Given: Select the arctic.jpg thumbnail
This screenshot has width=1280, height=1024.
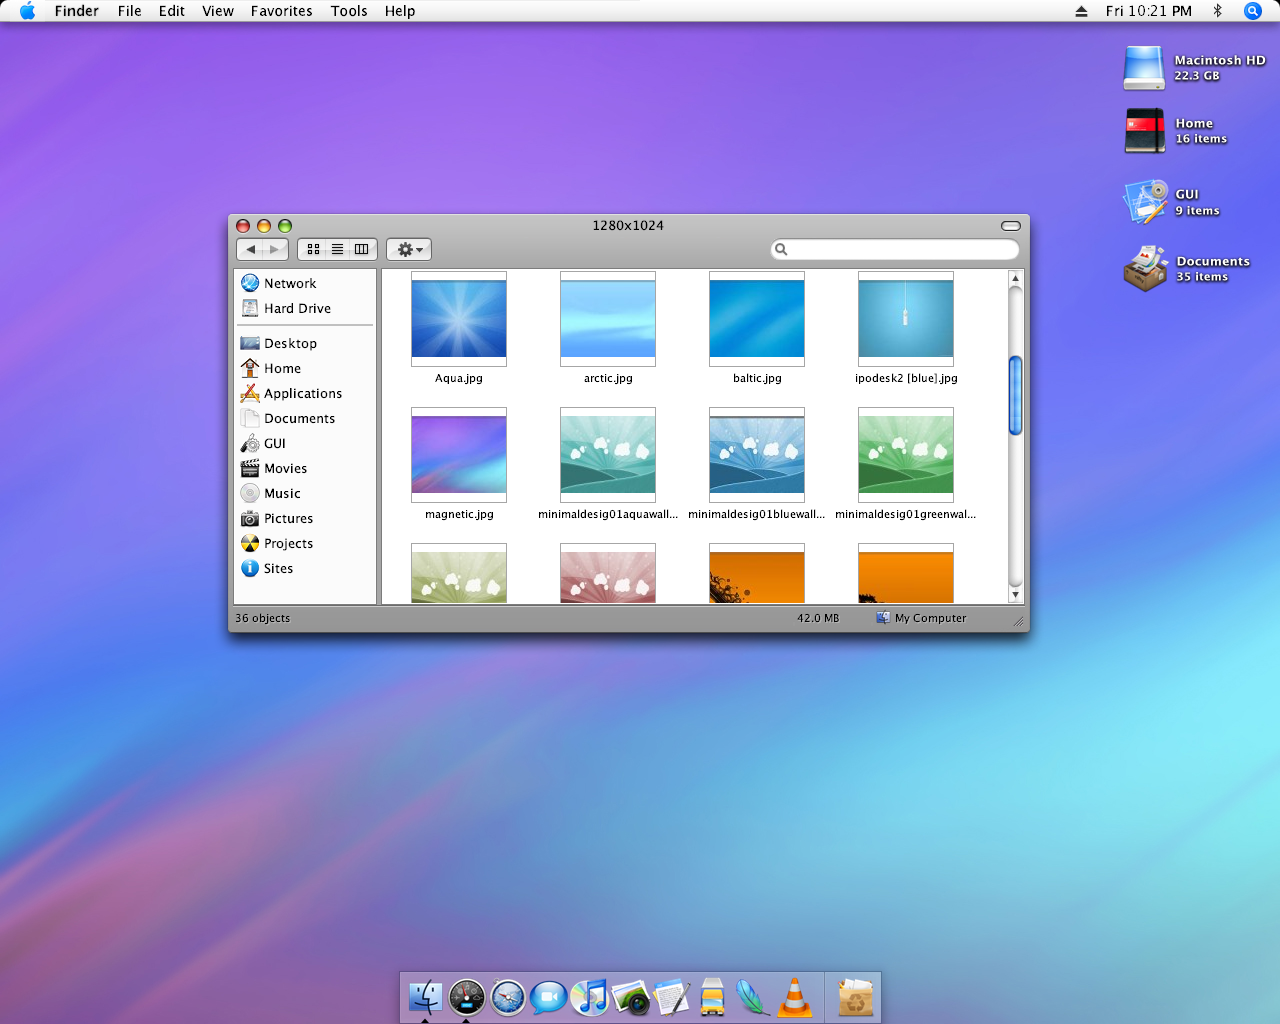Looking at the screenshot, I should [608, 319].
